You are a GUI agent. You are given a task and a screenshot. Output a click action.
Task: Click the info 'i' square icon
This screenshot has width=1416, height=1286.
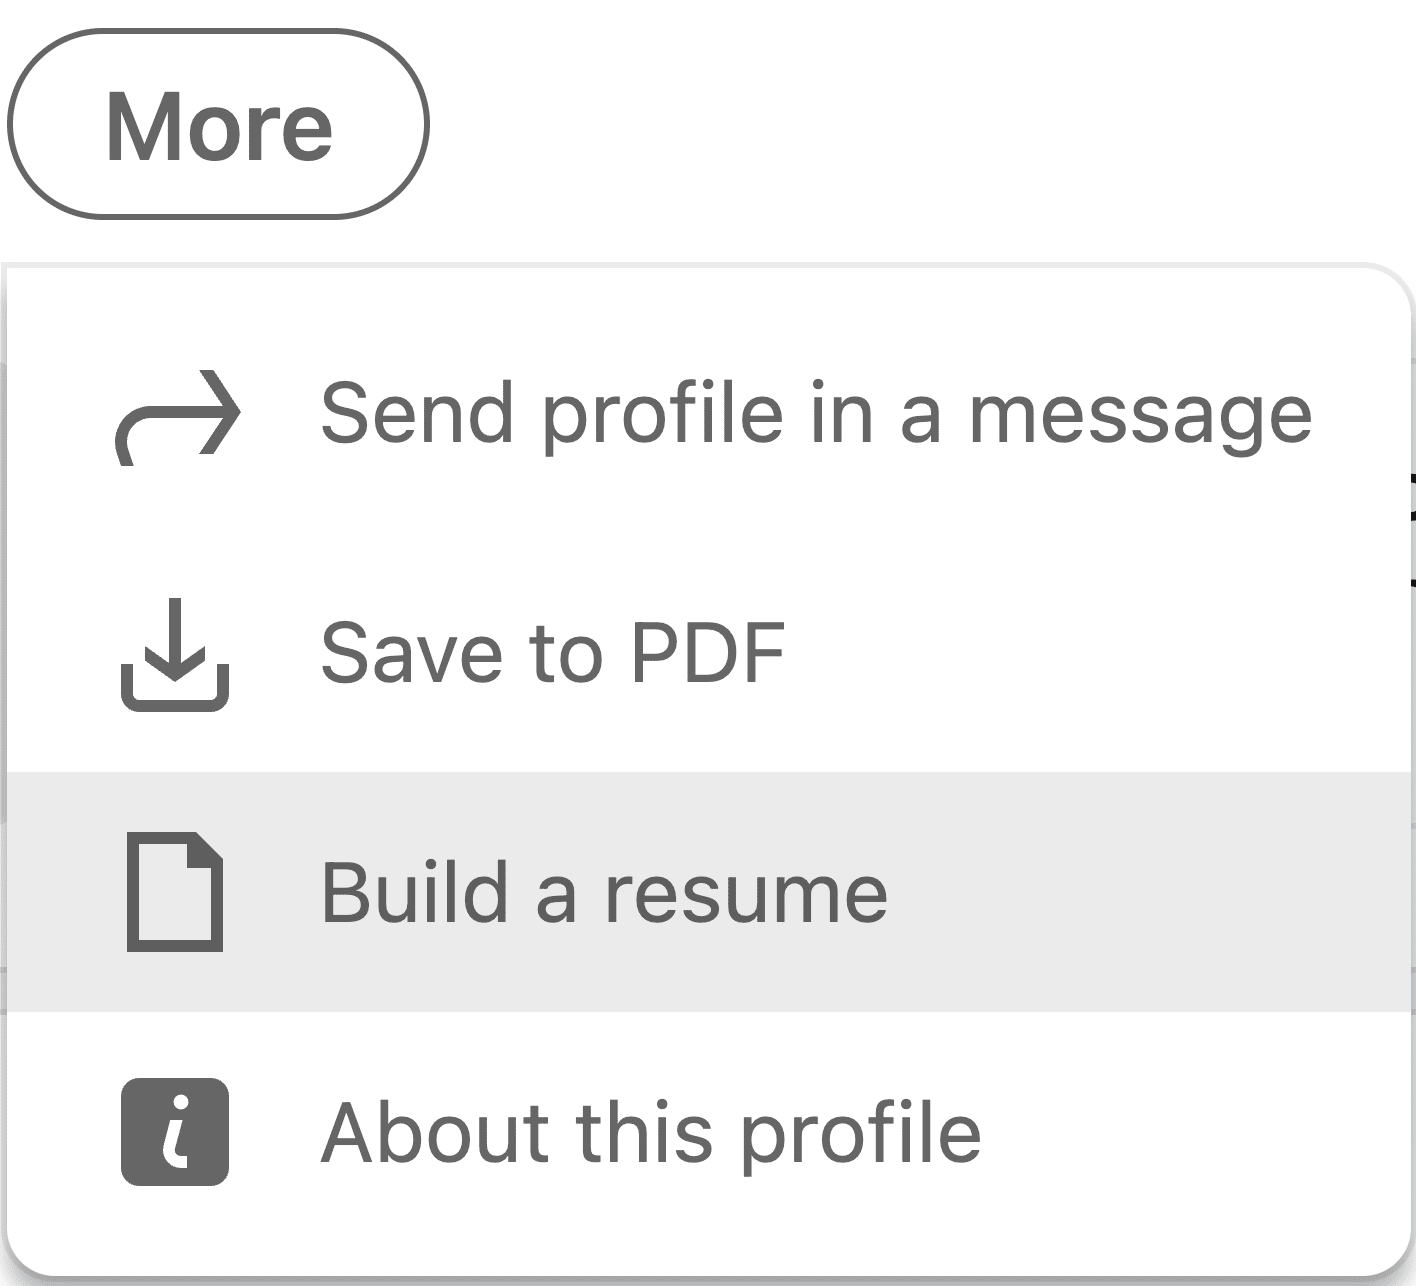(175, 1131)
